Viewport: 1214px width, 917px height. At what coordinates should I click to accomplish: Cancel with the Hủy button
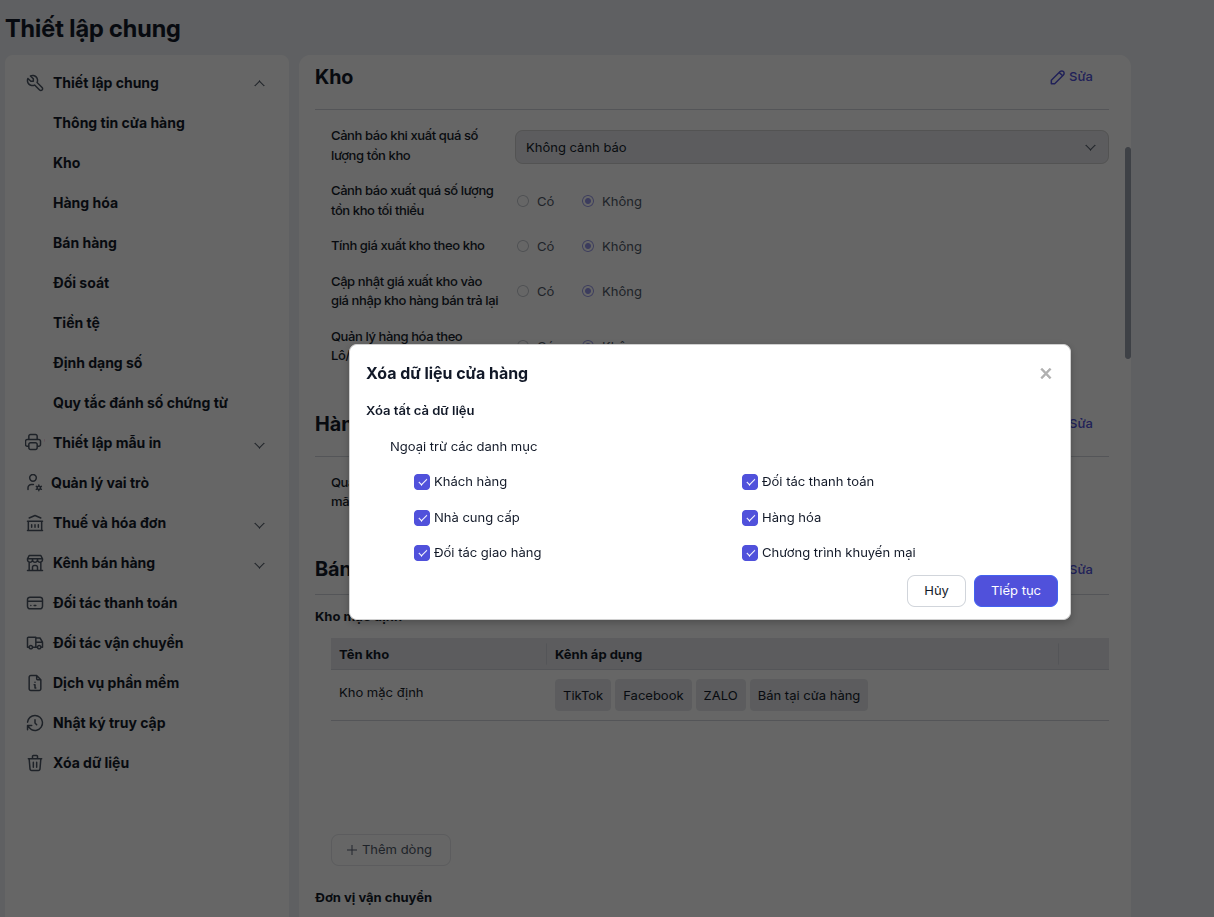click(x=935, y=591)
